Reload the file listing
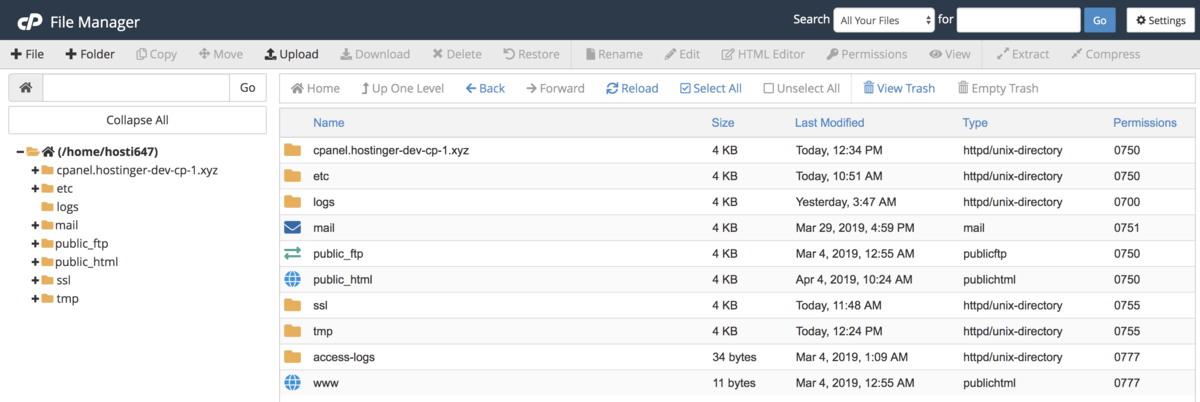Screen dimensions: 1200x402 (x=632, y=88)
